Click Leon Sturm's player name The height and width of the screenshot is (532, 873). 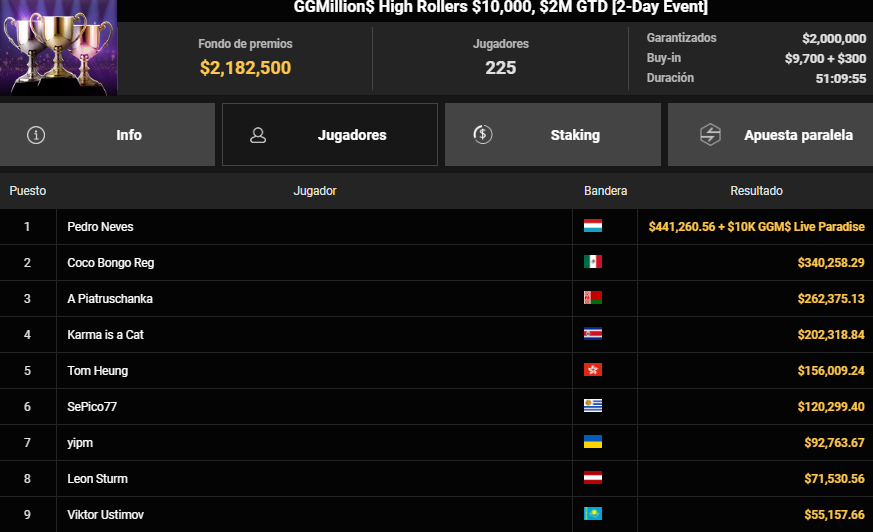(97, 479)
